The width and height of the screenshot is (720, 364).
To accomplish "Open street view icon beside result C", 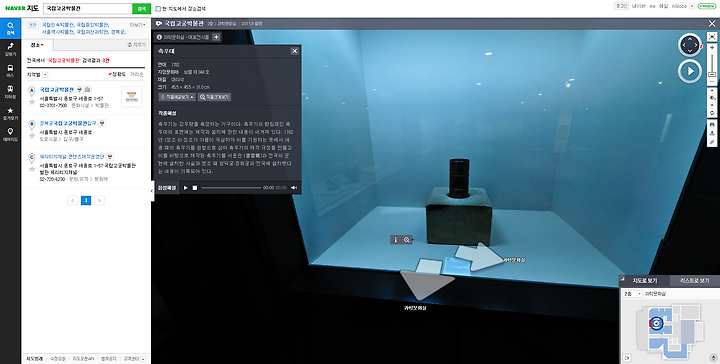I will (x=111, y=157).
